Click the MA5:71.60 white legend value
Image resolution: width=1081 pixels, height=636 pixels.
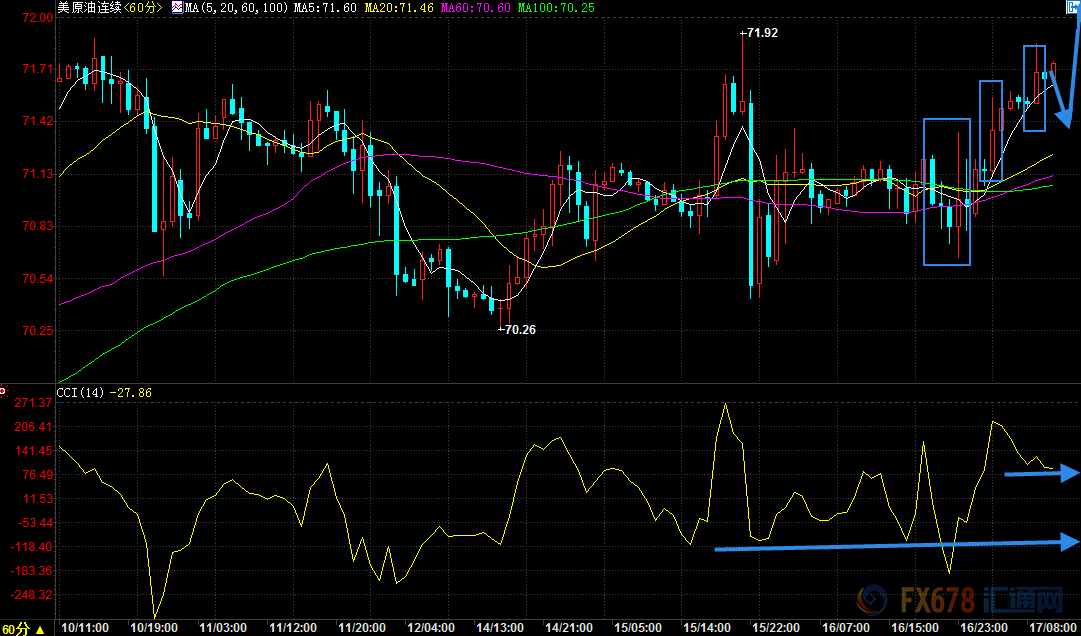323,7
